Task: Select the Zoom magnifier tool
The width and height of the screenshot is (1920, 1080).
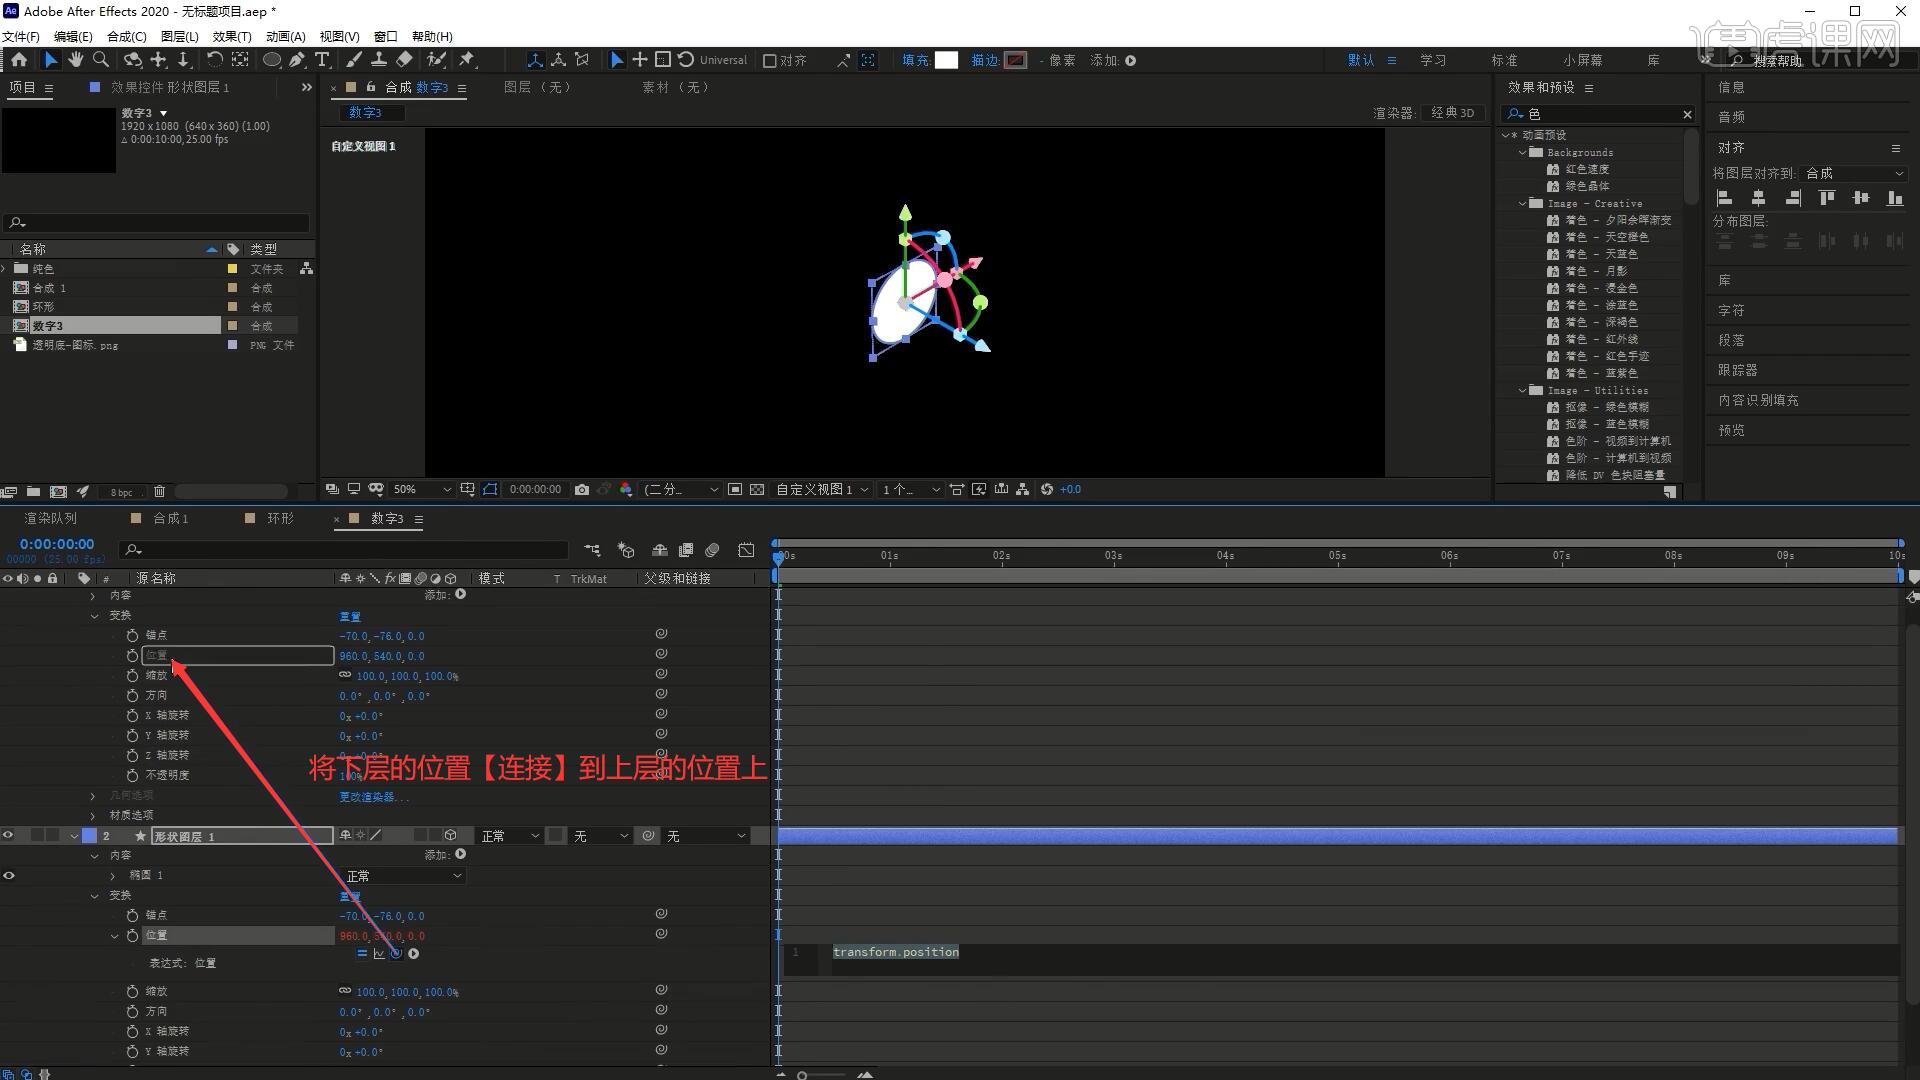Action: click(x=100, y=60)
